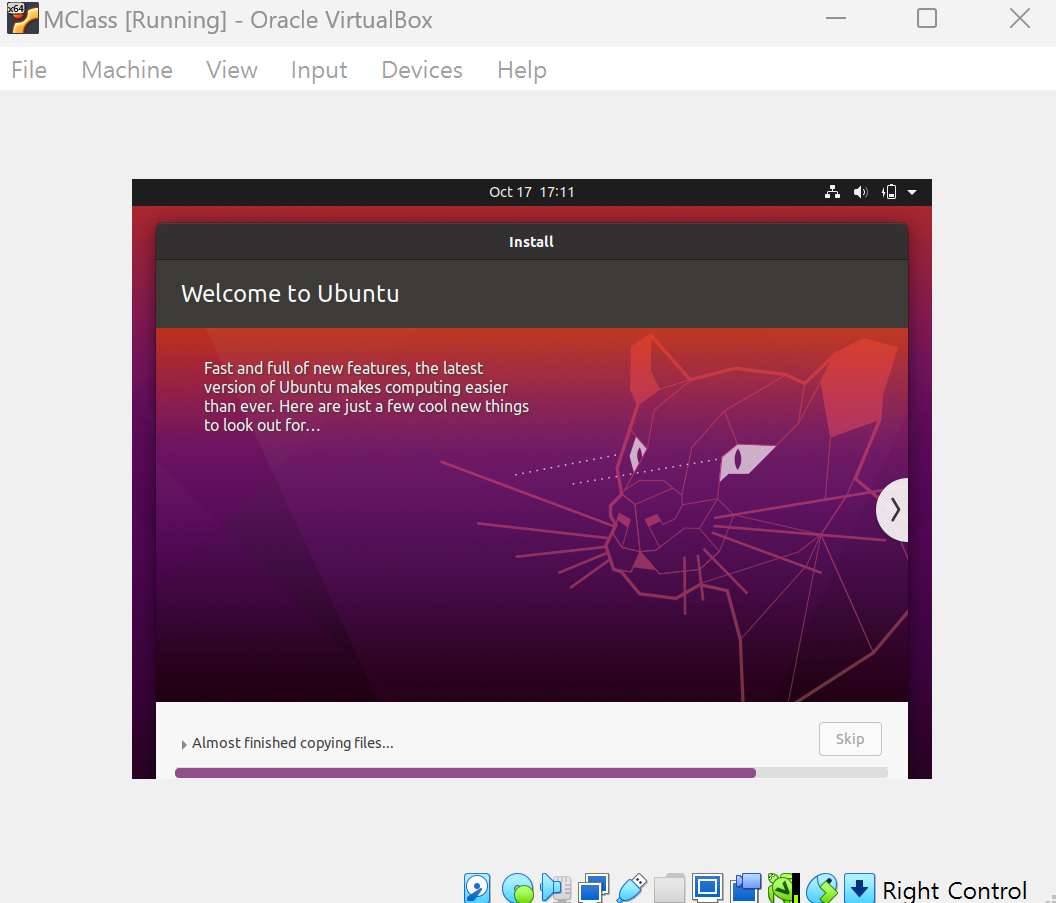Click the Welcome to Ubuntu heading
This screenshot has height=903, width=1056.
(x=290, y=294)
